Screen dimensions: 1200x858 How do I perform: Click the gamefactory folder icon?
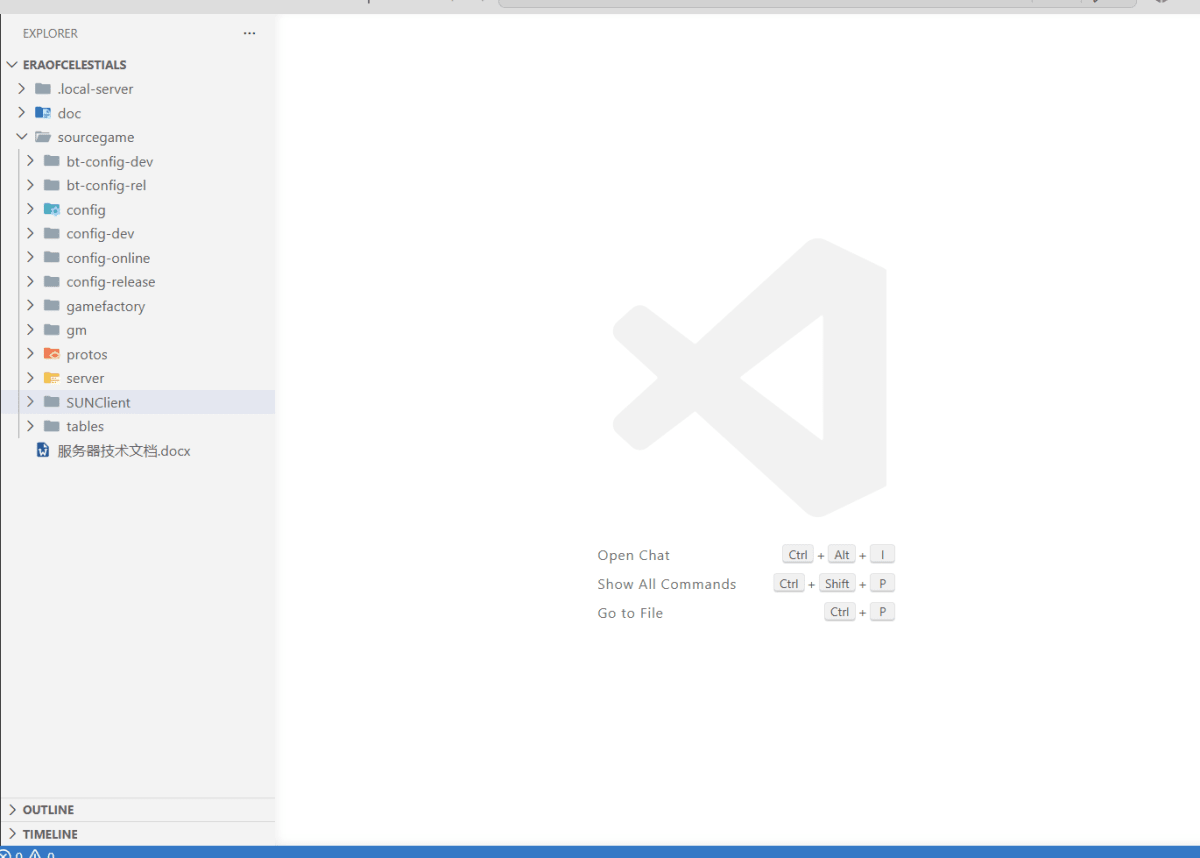(x=52, y=306)
